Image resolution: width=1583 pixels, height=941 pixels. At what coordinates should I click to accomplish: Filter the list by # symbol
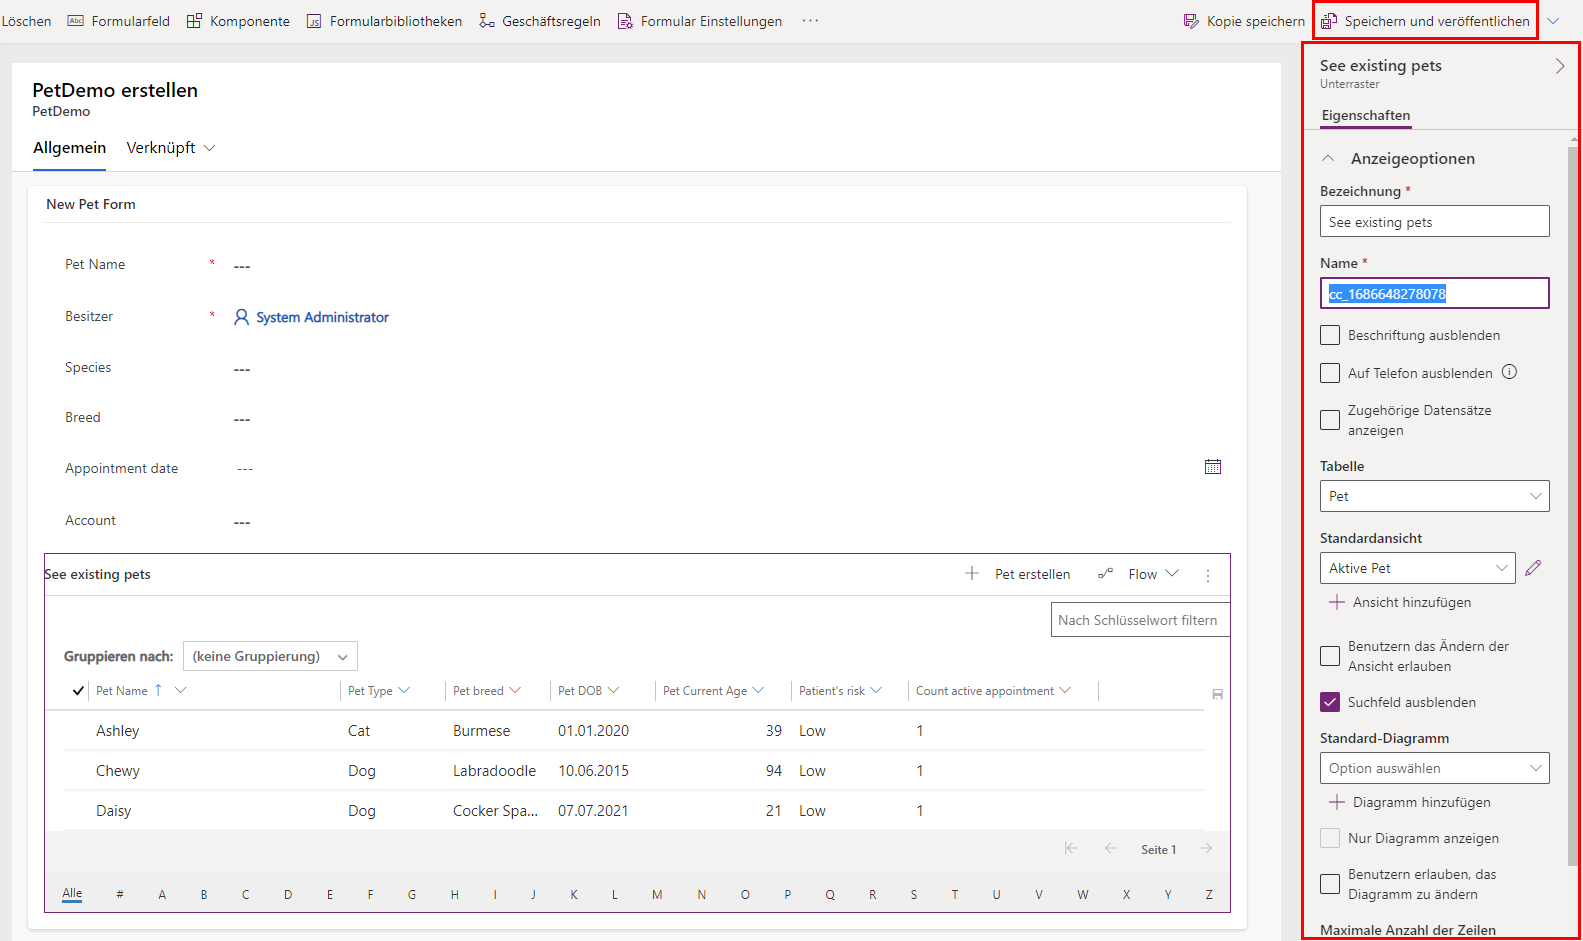click(120, 895)
